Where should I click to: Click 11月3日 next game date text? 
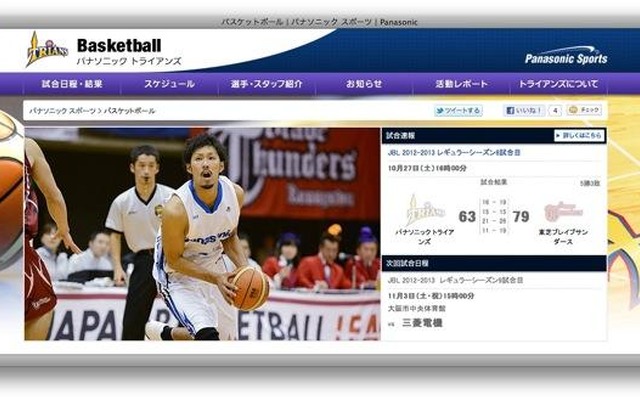tap(431, 296)
